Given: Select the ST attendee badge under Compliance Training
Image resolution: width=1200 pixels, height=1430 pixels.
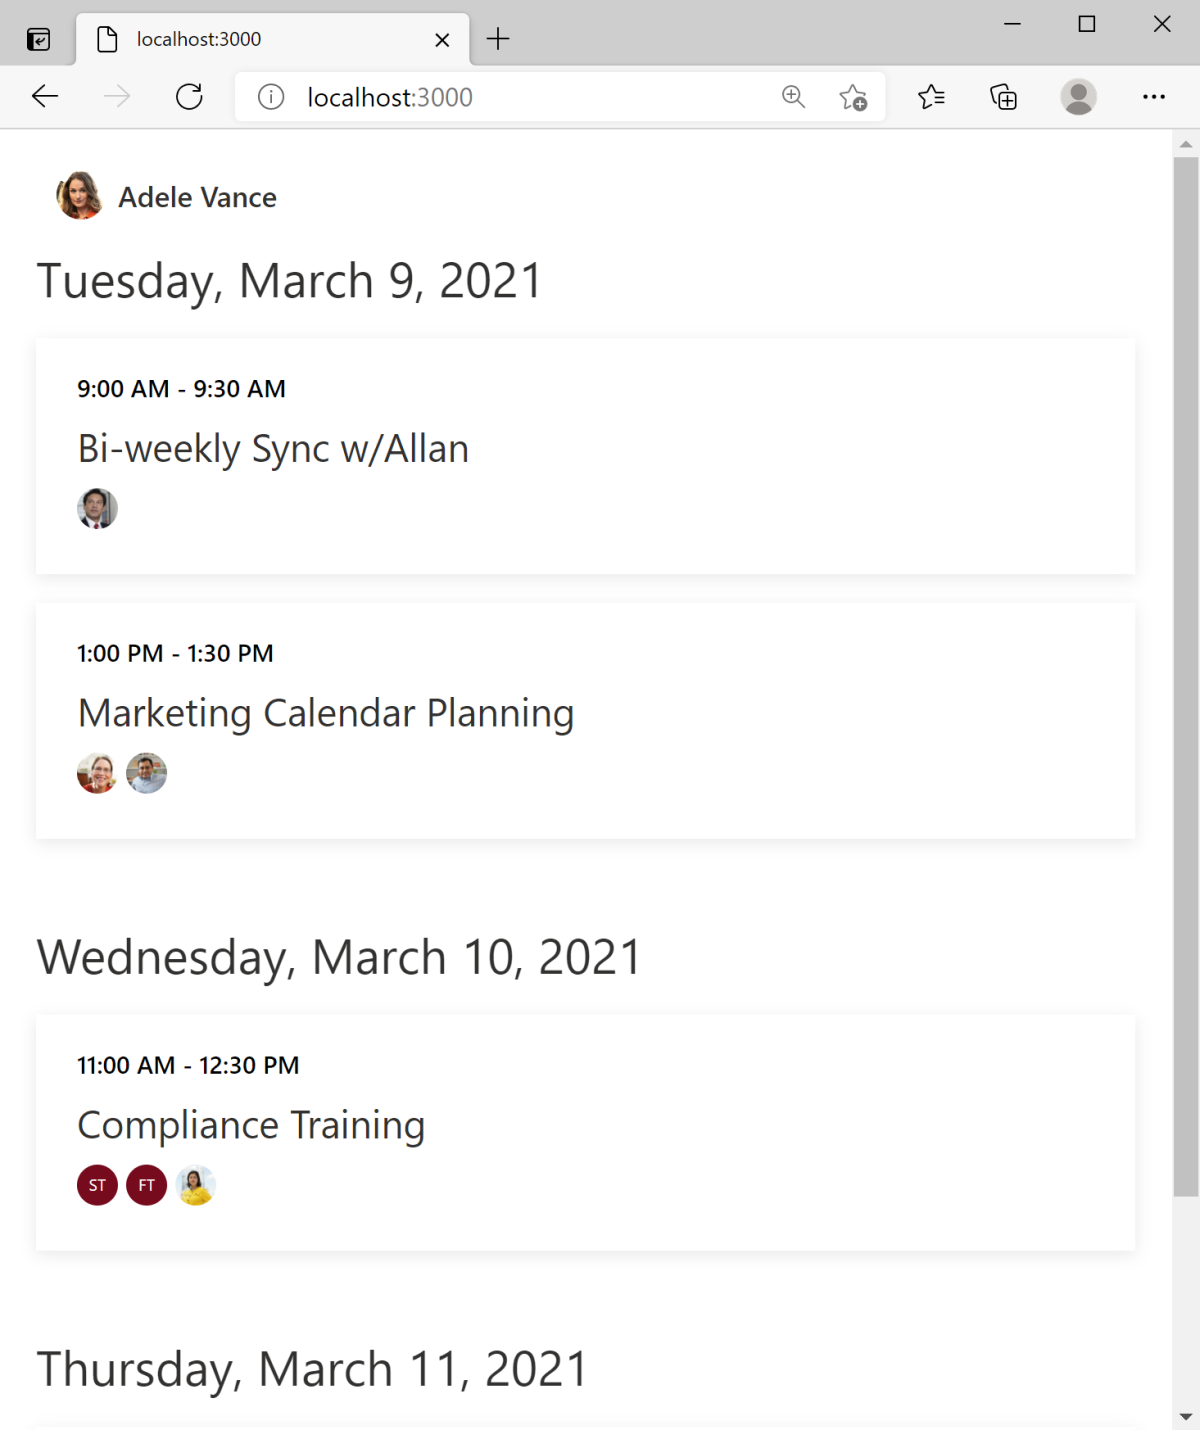Looking at the screenshot, I should (x=97, y=1185).
